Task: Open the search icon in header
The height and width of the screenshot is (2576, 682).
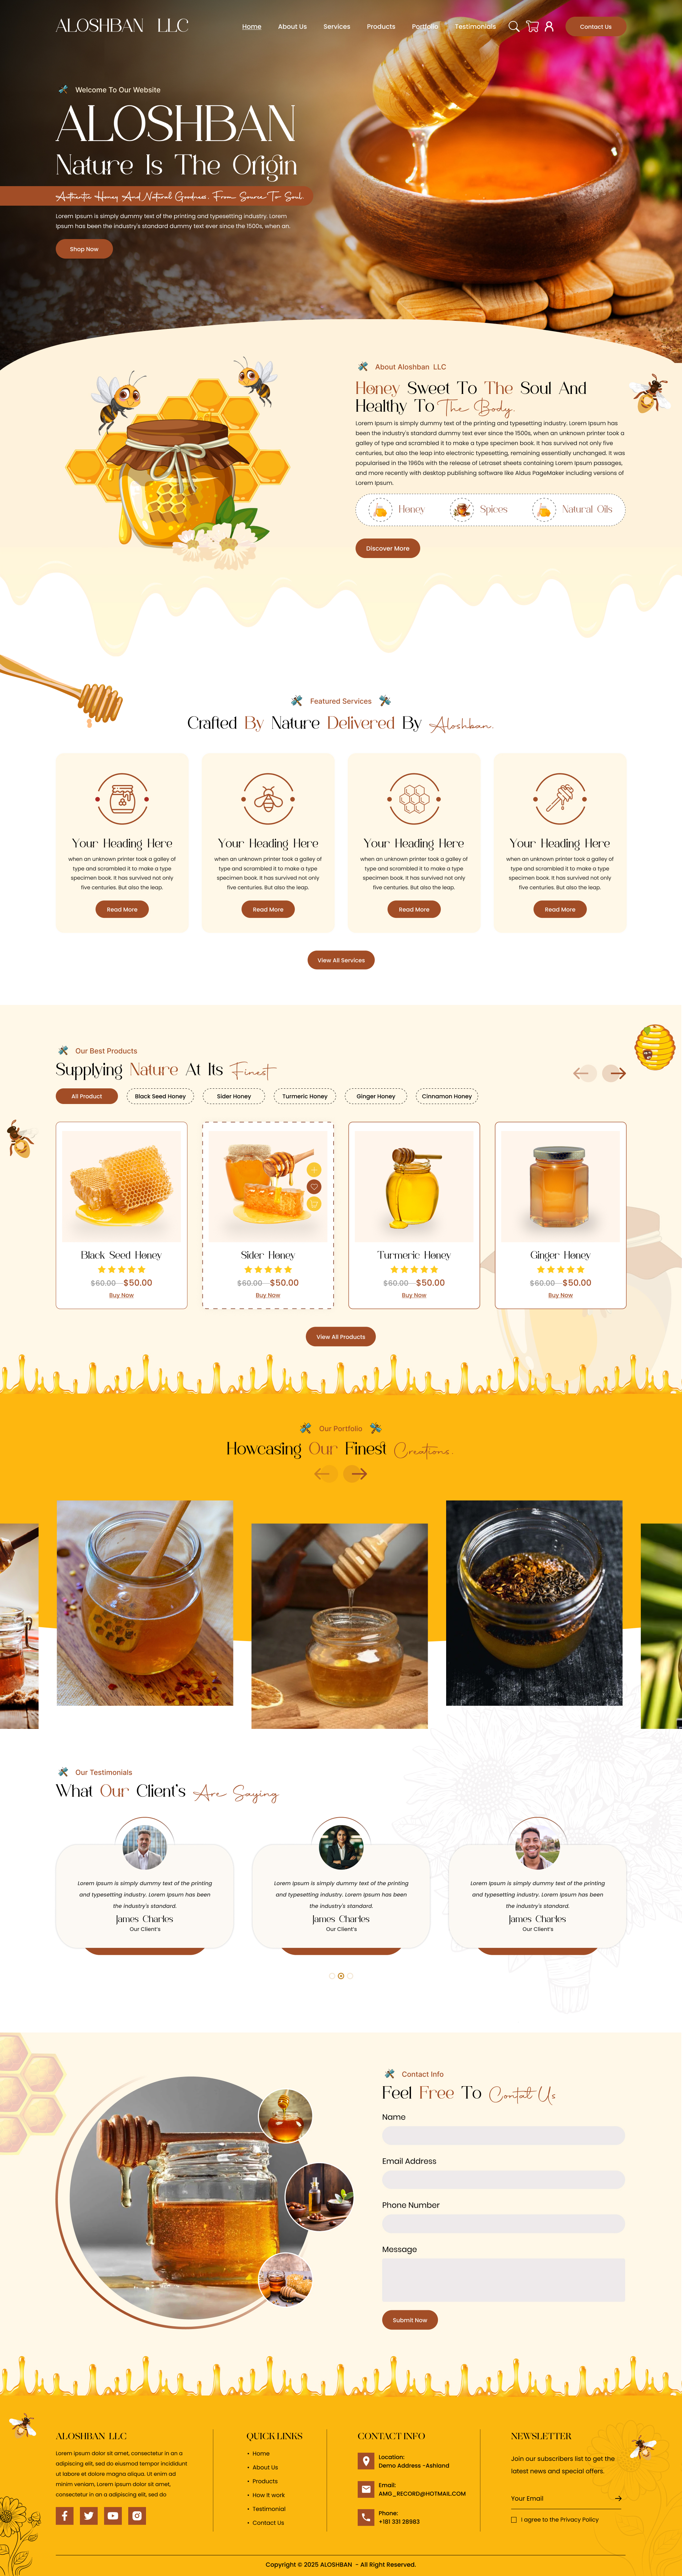Action: [x=514, y=27]
